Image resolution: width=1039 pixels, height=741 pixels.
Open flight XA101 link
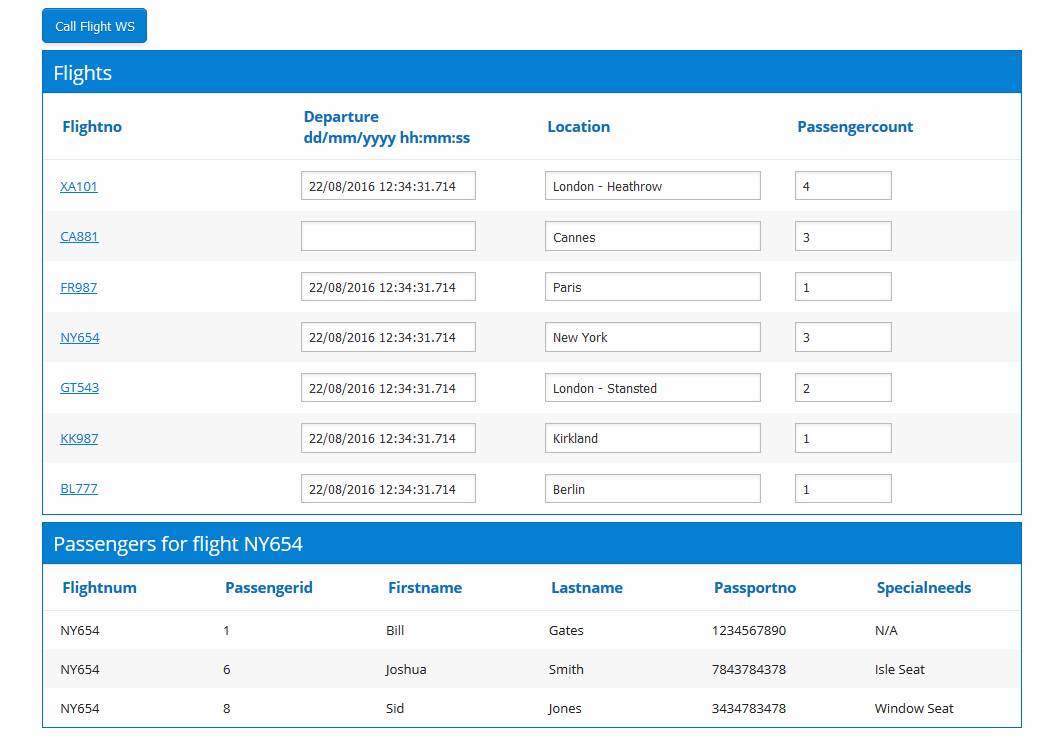(x=79, y=187)
